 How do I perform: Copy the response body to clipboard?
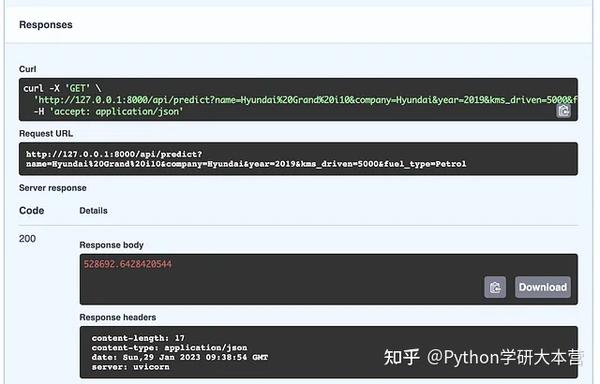[x=495, y=287]
